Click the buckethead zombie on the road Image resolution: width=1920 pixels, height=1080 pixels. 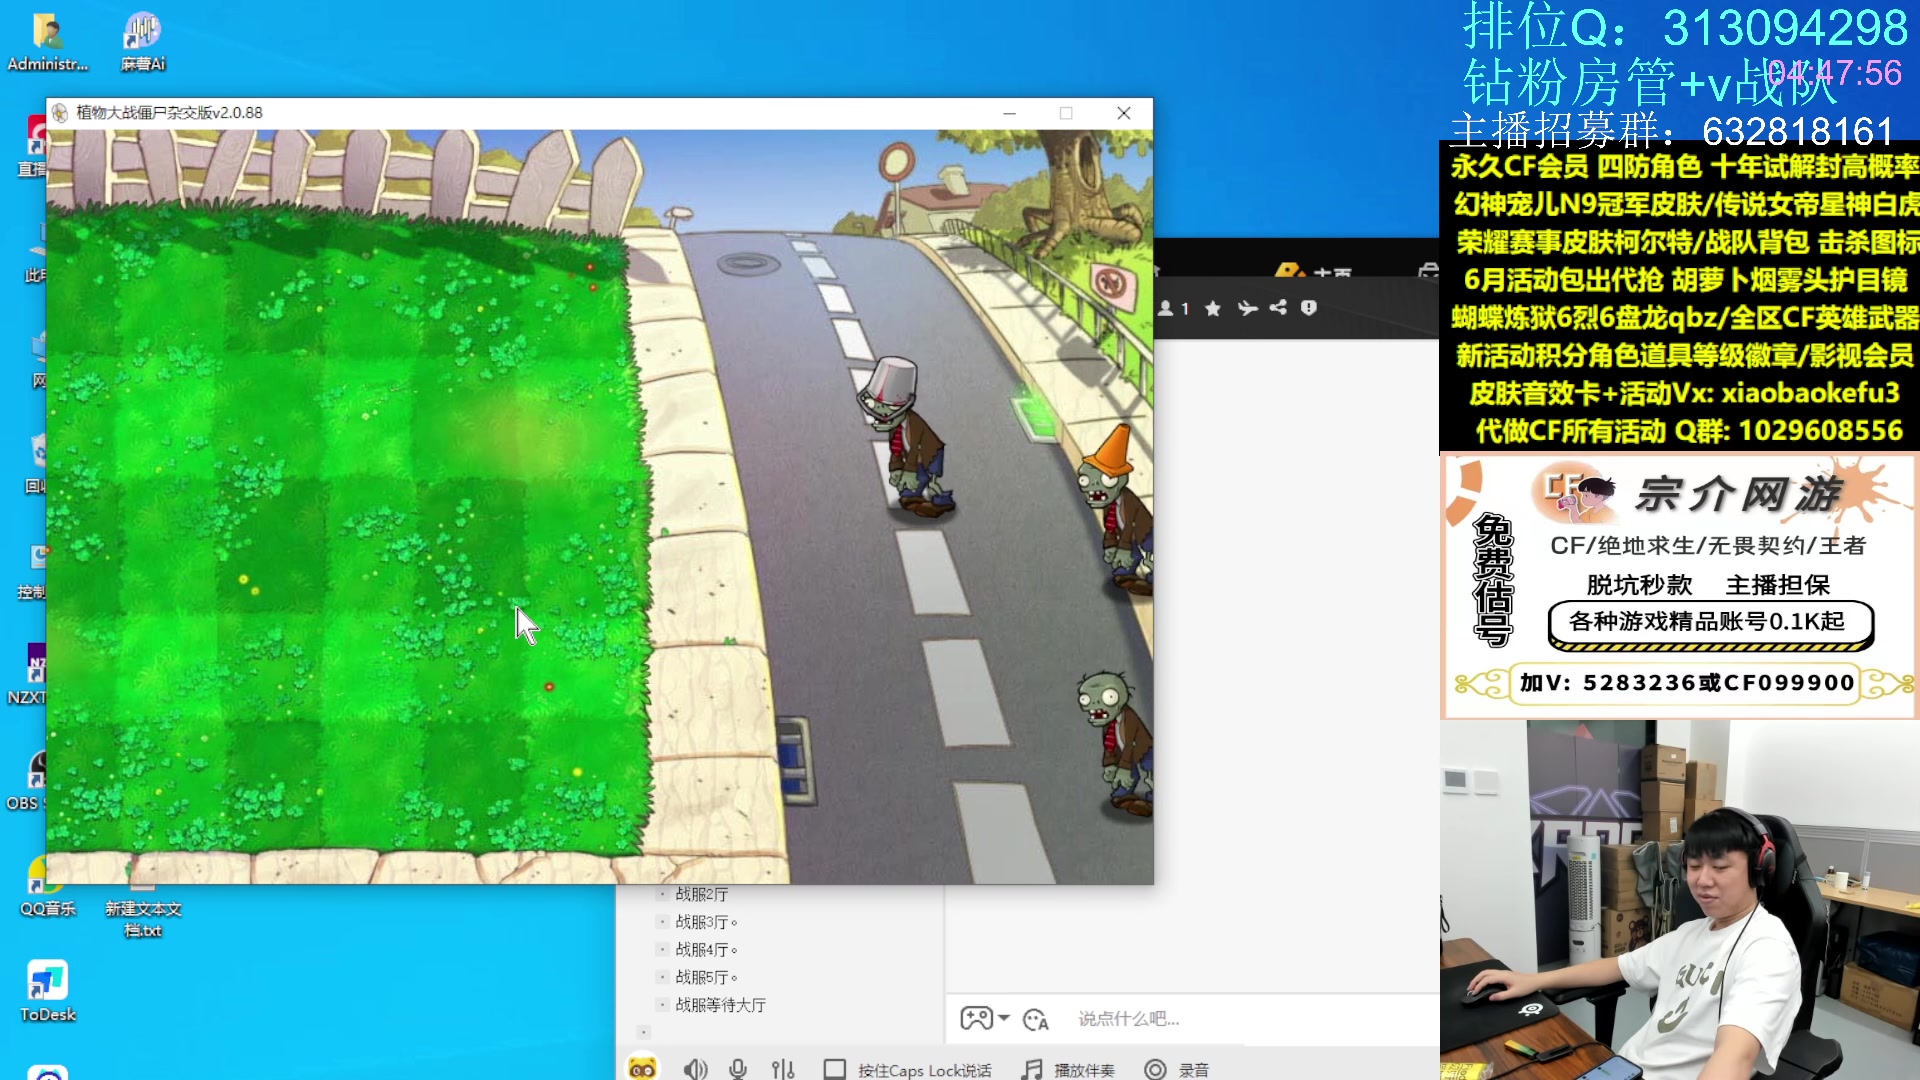coord(905,437)
